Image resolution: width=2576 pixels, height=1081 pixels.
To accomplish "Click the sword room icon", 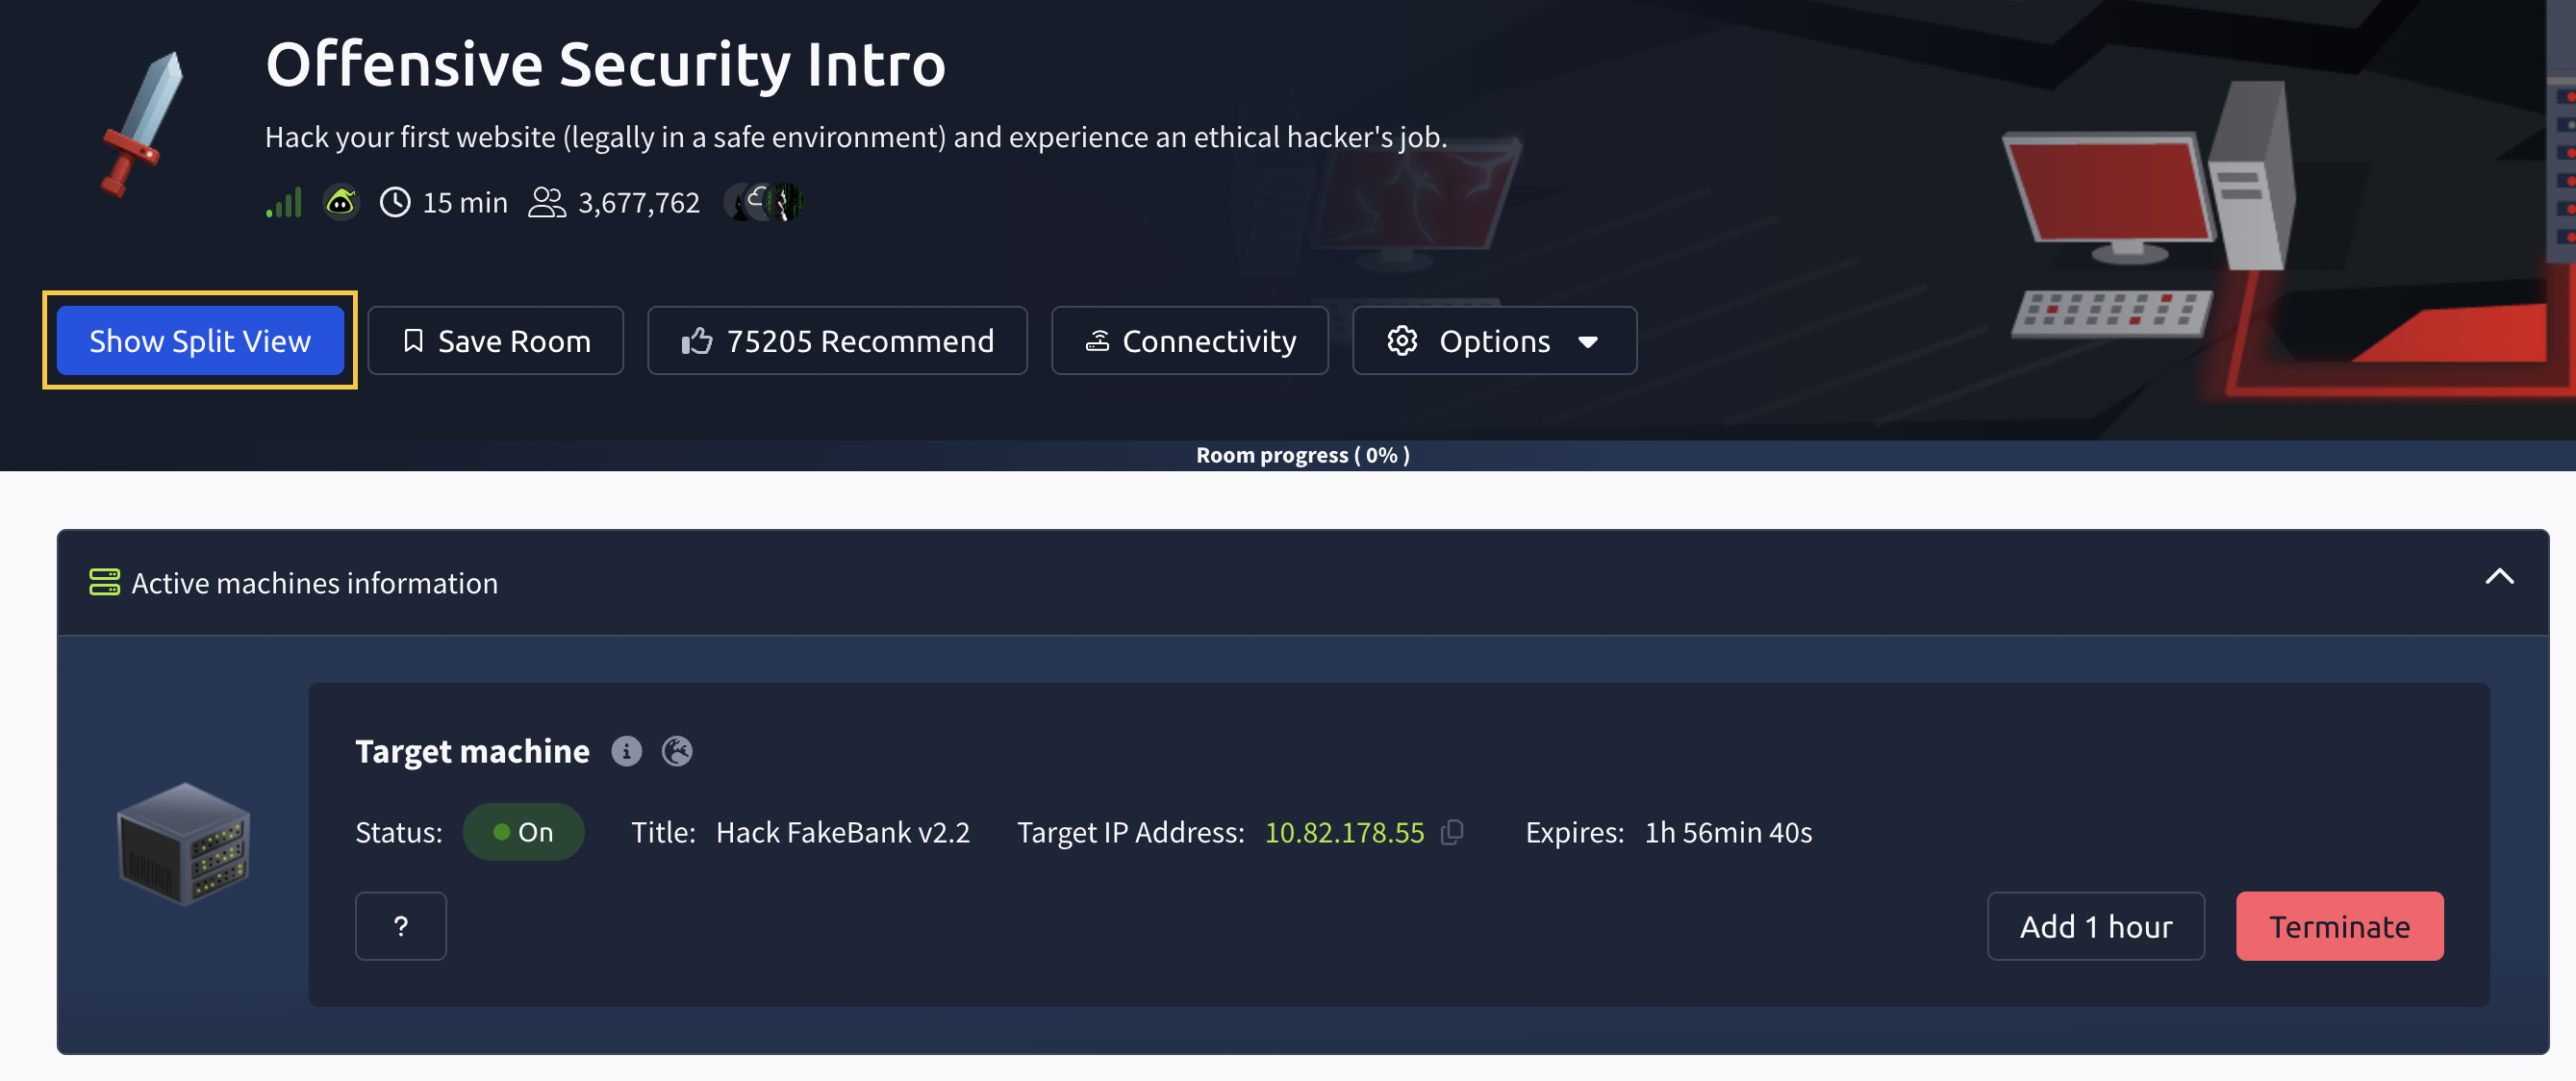I will click(x=143, y=125).
